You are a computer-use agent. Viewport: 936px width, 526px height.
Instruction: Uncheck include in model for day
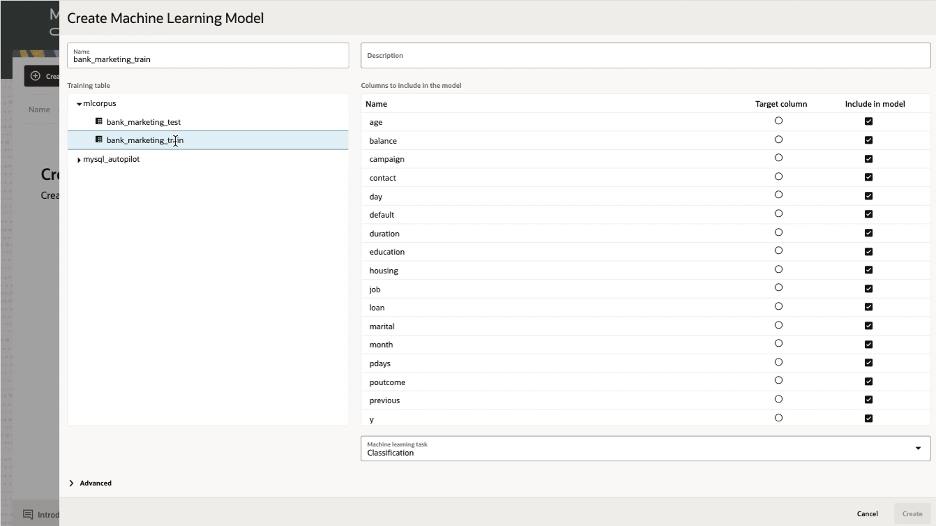pyautogui.click(x=869, y=196)
